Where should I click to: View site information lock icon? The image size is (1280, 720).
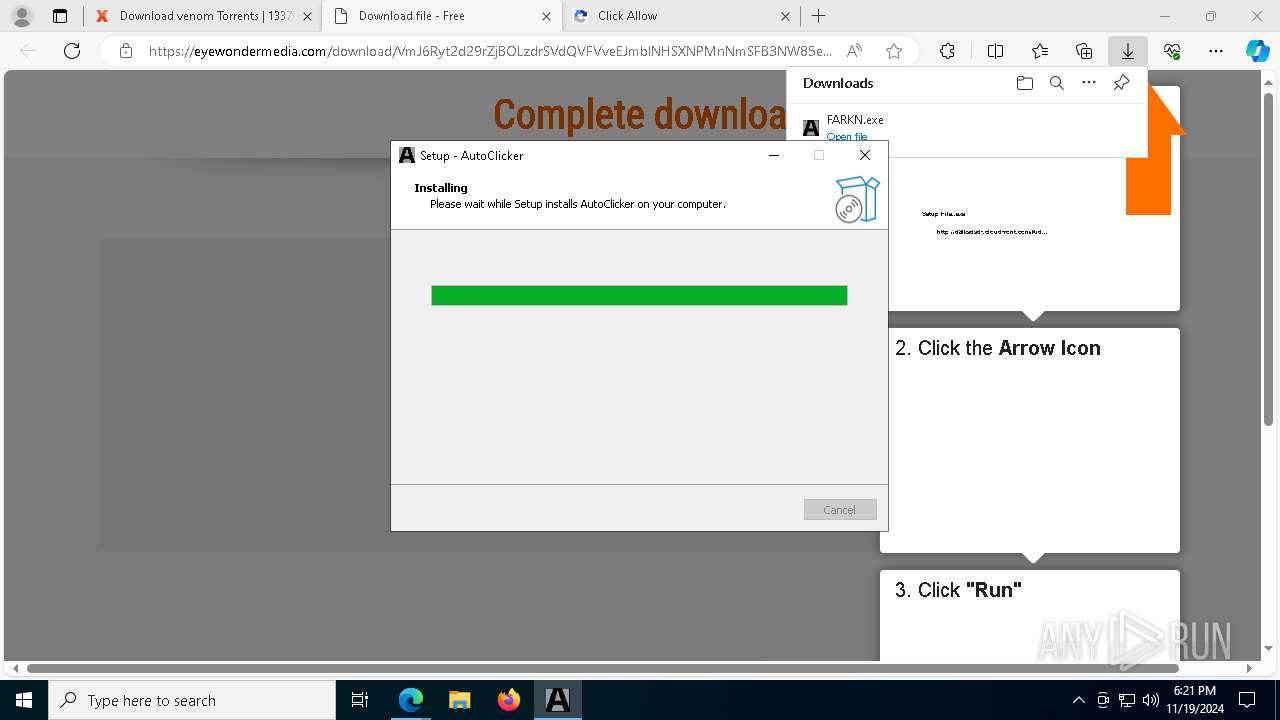coord(125,51)
